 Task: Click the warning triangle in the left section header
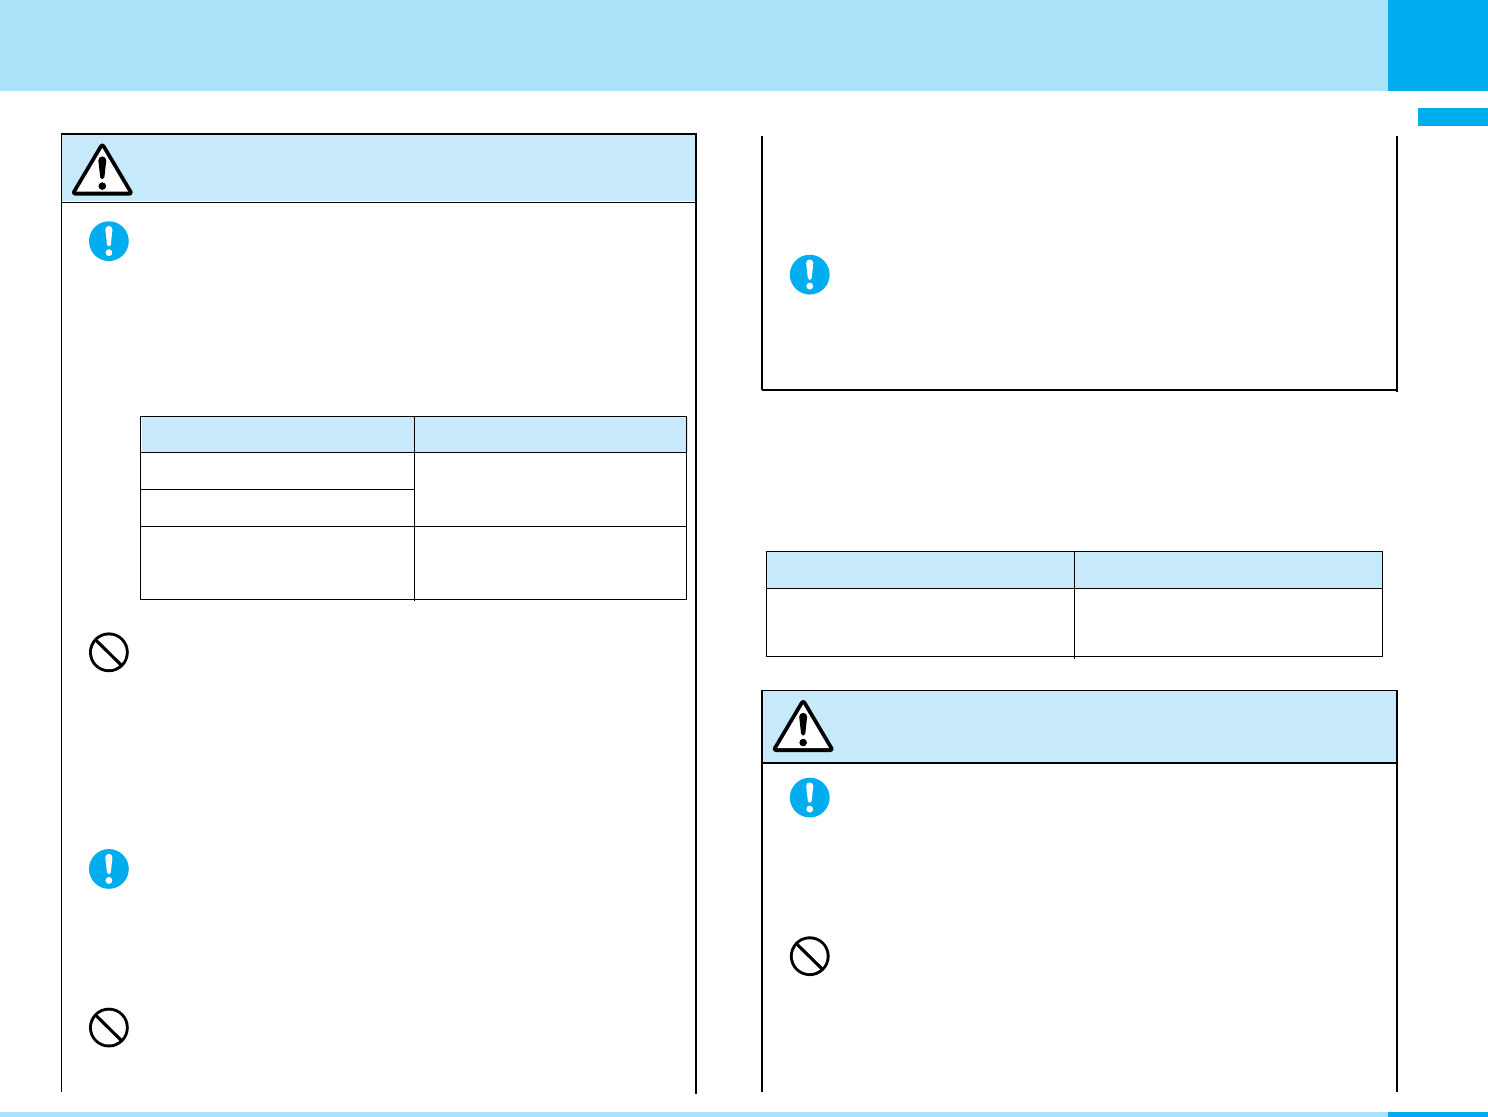click(102, 170)
